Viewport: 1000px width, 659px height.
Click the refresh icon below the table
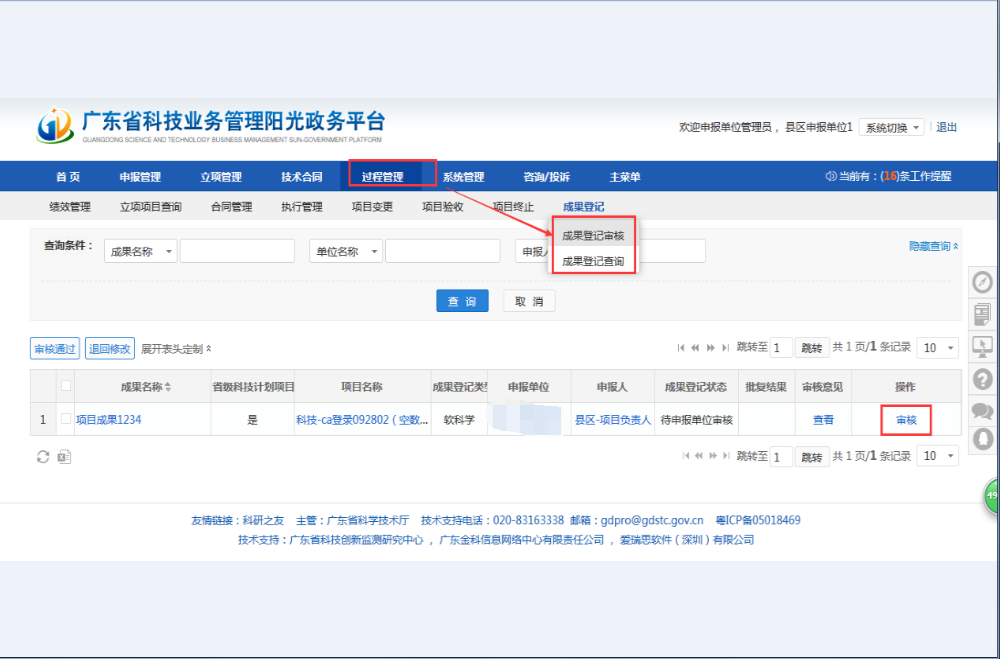tap(43, 457)
